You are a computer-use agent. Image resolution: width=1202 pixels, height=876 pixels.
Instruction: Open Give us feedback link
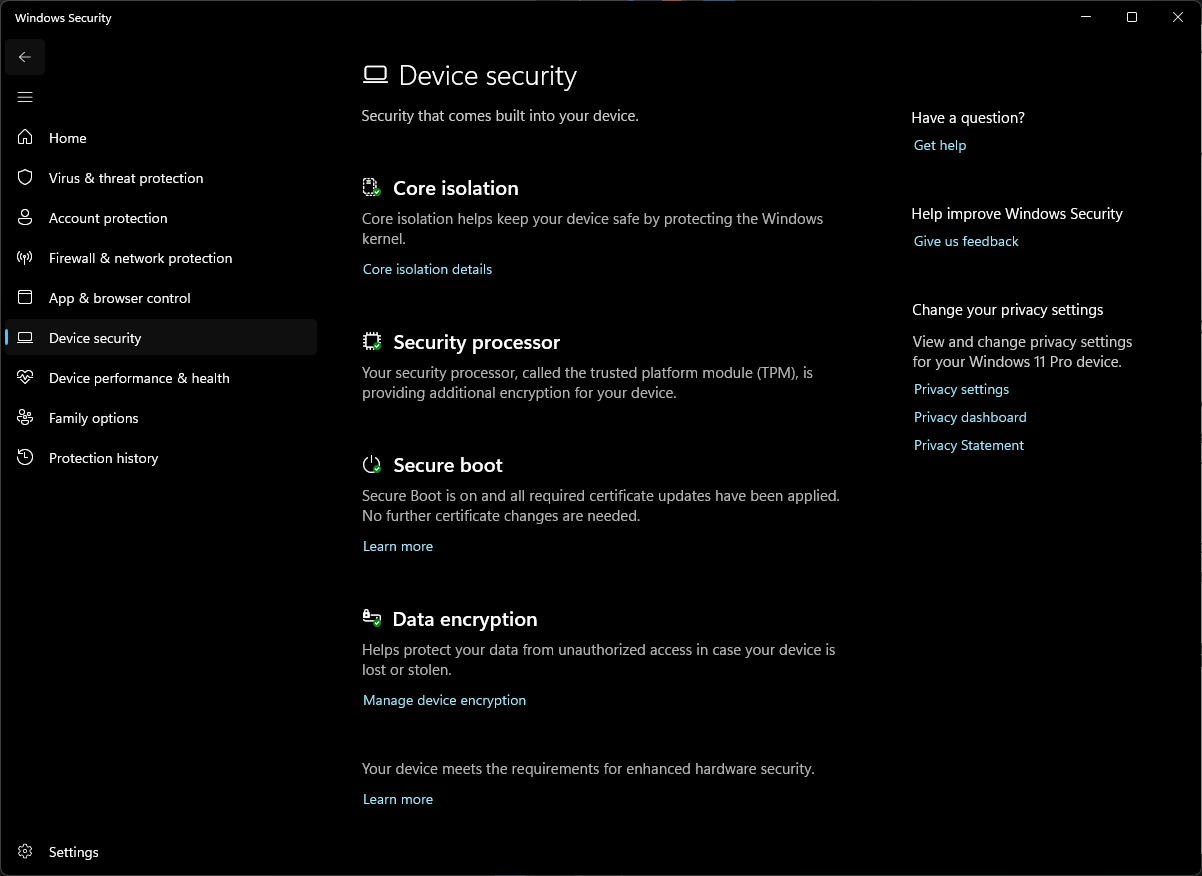click(x=966, y=241)
